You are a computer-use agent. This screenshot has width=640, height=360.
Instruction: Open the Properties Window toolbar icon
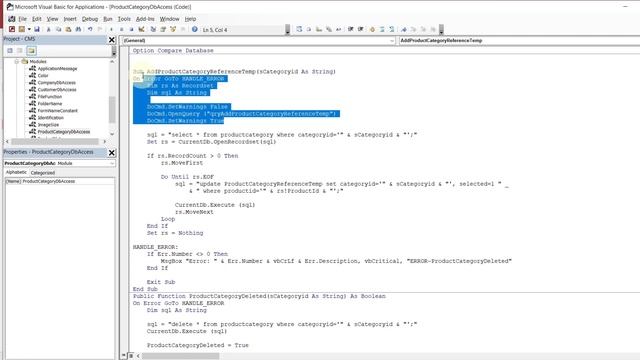point(163,29)
